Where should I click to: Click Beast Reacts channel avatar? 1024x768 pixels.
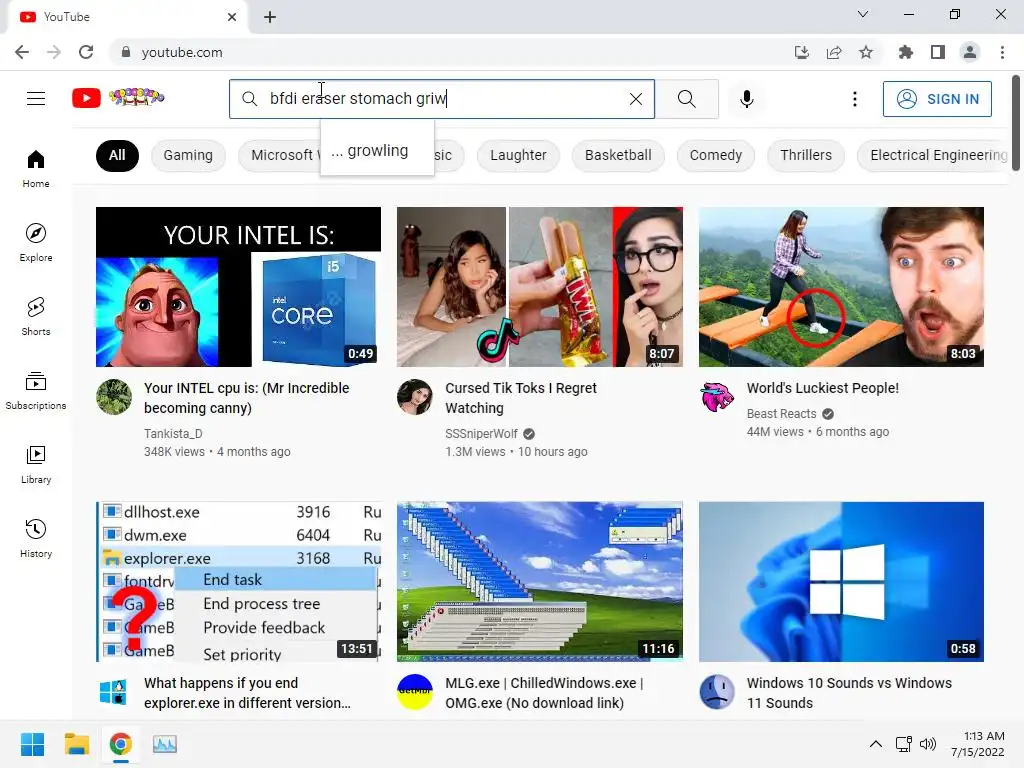[x=716, y=397]
